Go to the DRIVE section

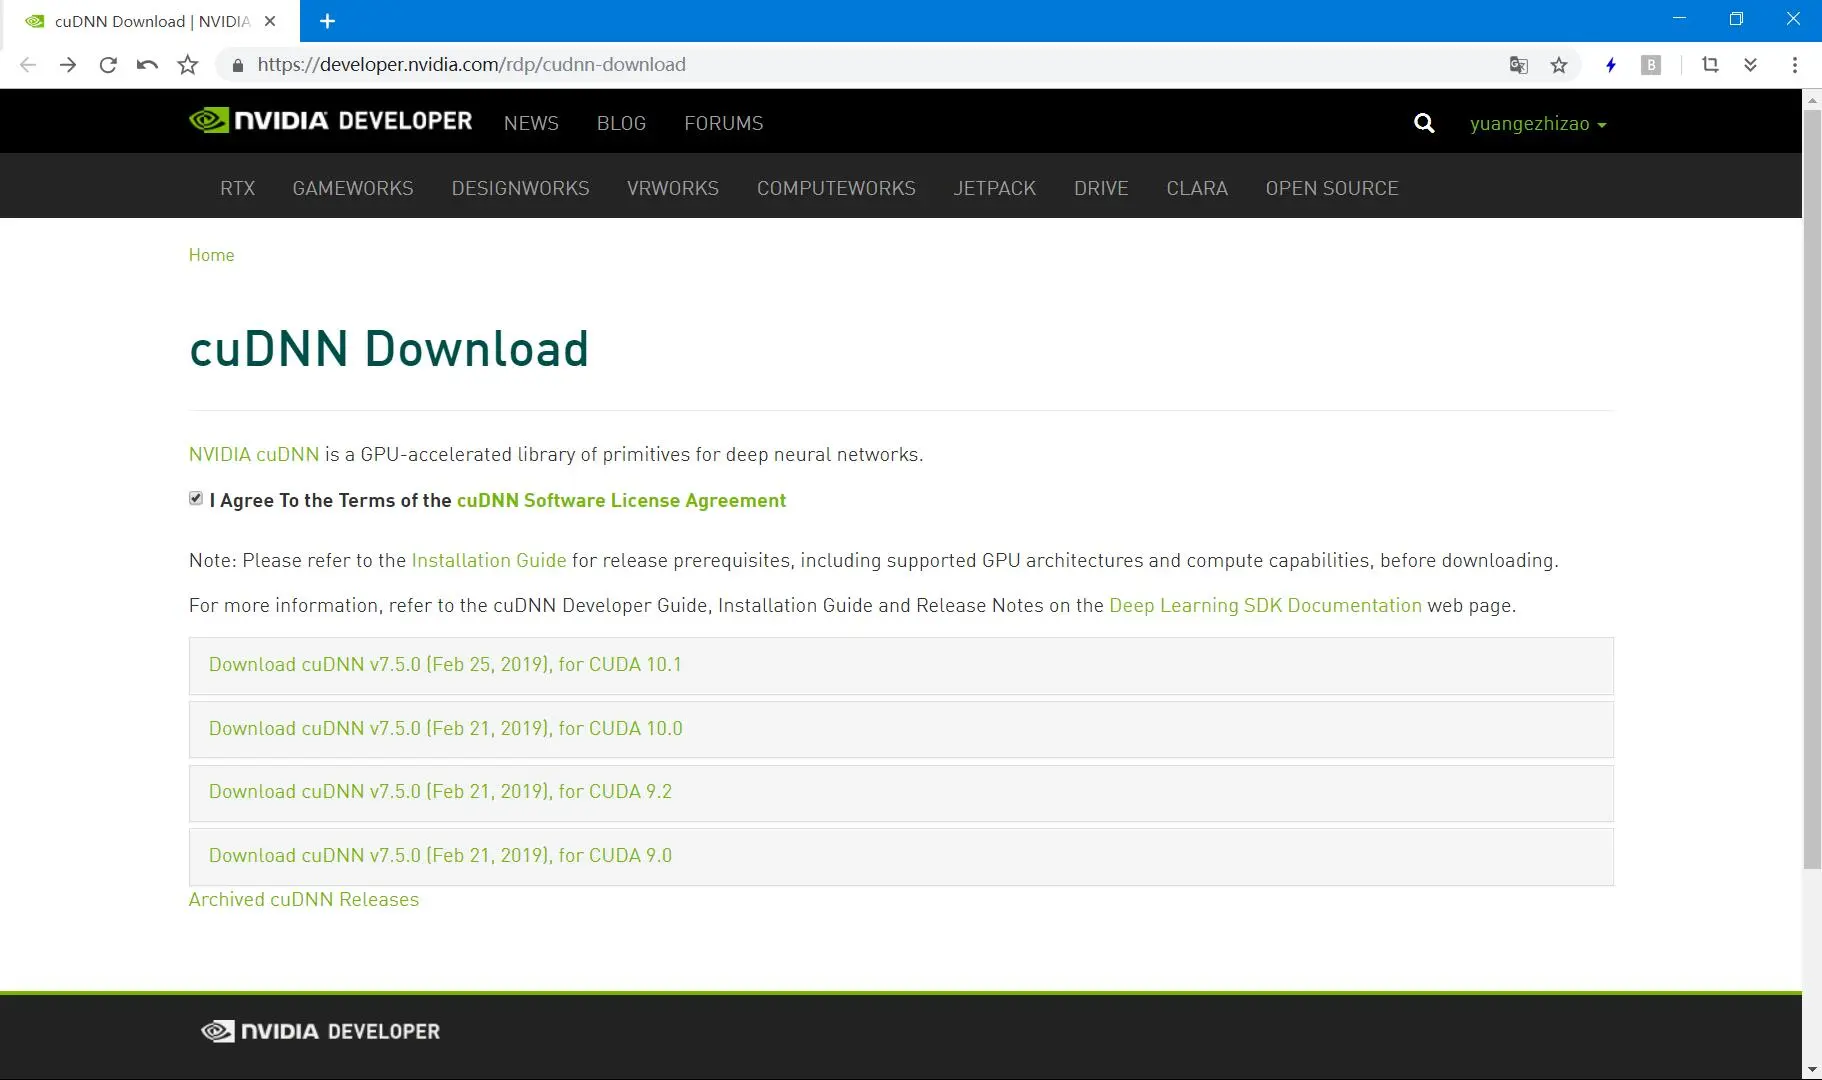point(1101,188)
